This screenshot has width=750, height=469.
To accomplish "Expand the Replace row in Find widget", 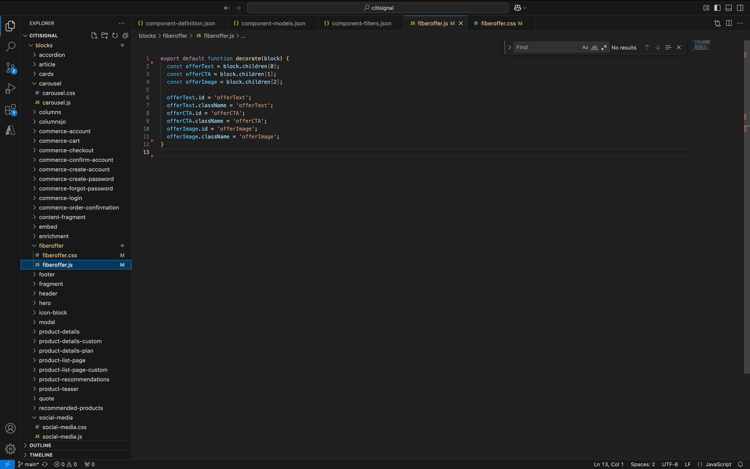I will [509, 47].
